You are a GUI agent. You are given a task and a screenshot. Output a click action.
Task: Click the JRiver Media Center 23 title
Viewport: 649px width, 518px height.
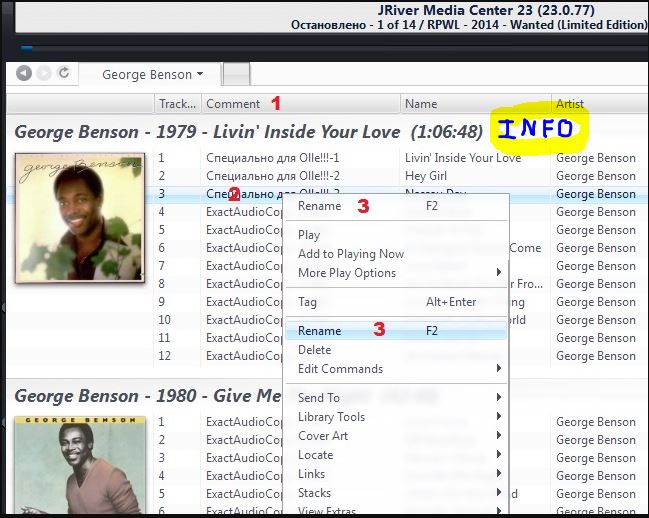click(x=486, y=10)
